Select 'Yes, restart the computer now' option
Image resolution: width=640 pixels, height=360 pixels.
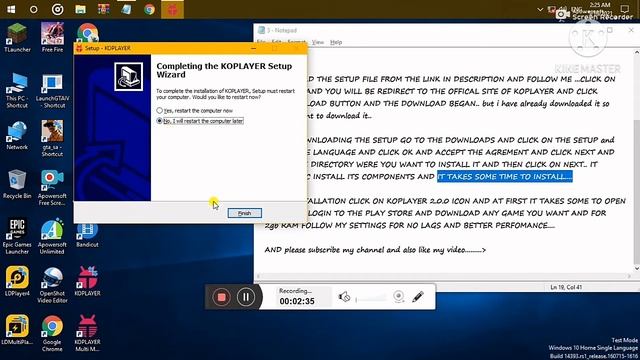click(x=194, y=111)
